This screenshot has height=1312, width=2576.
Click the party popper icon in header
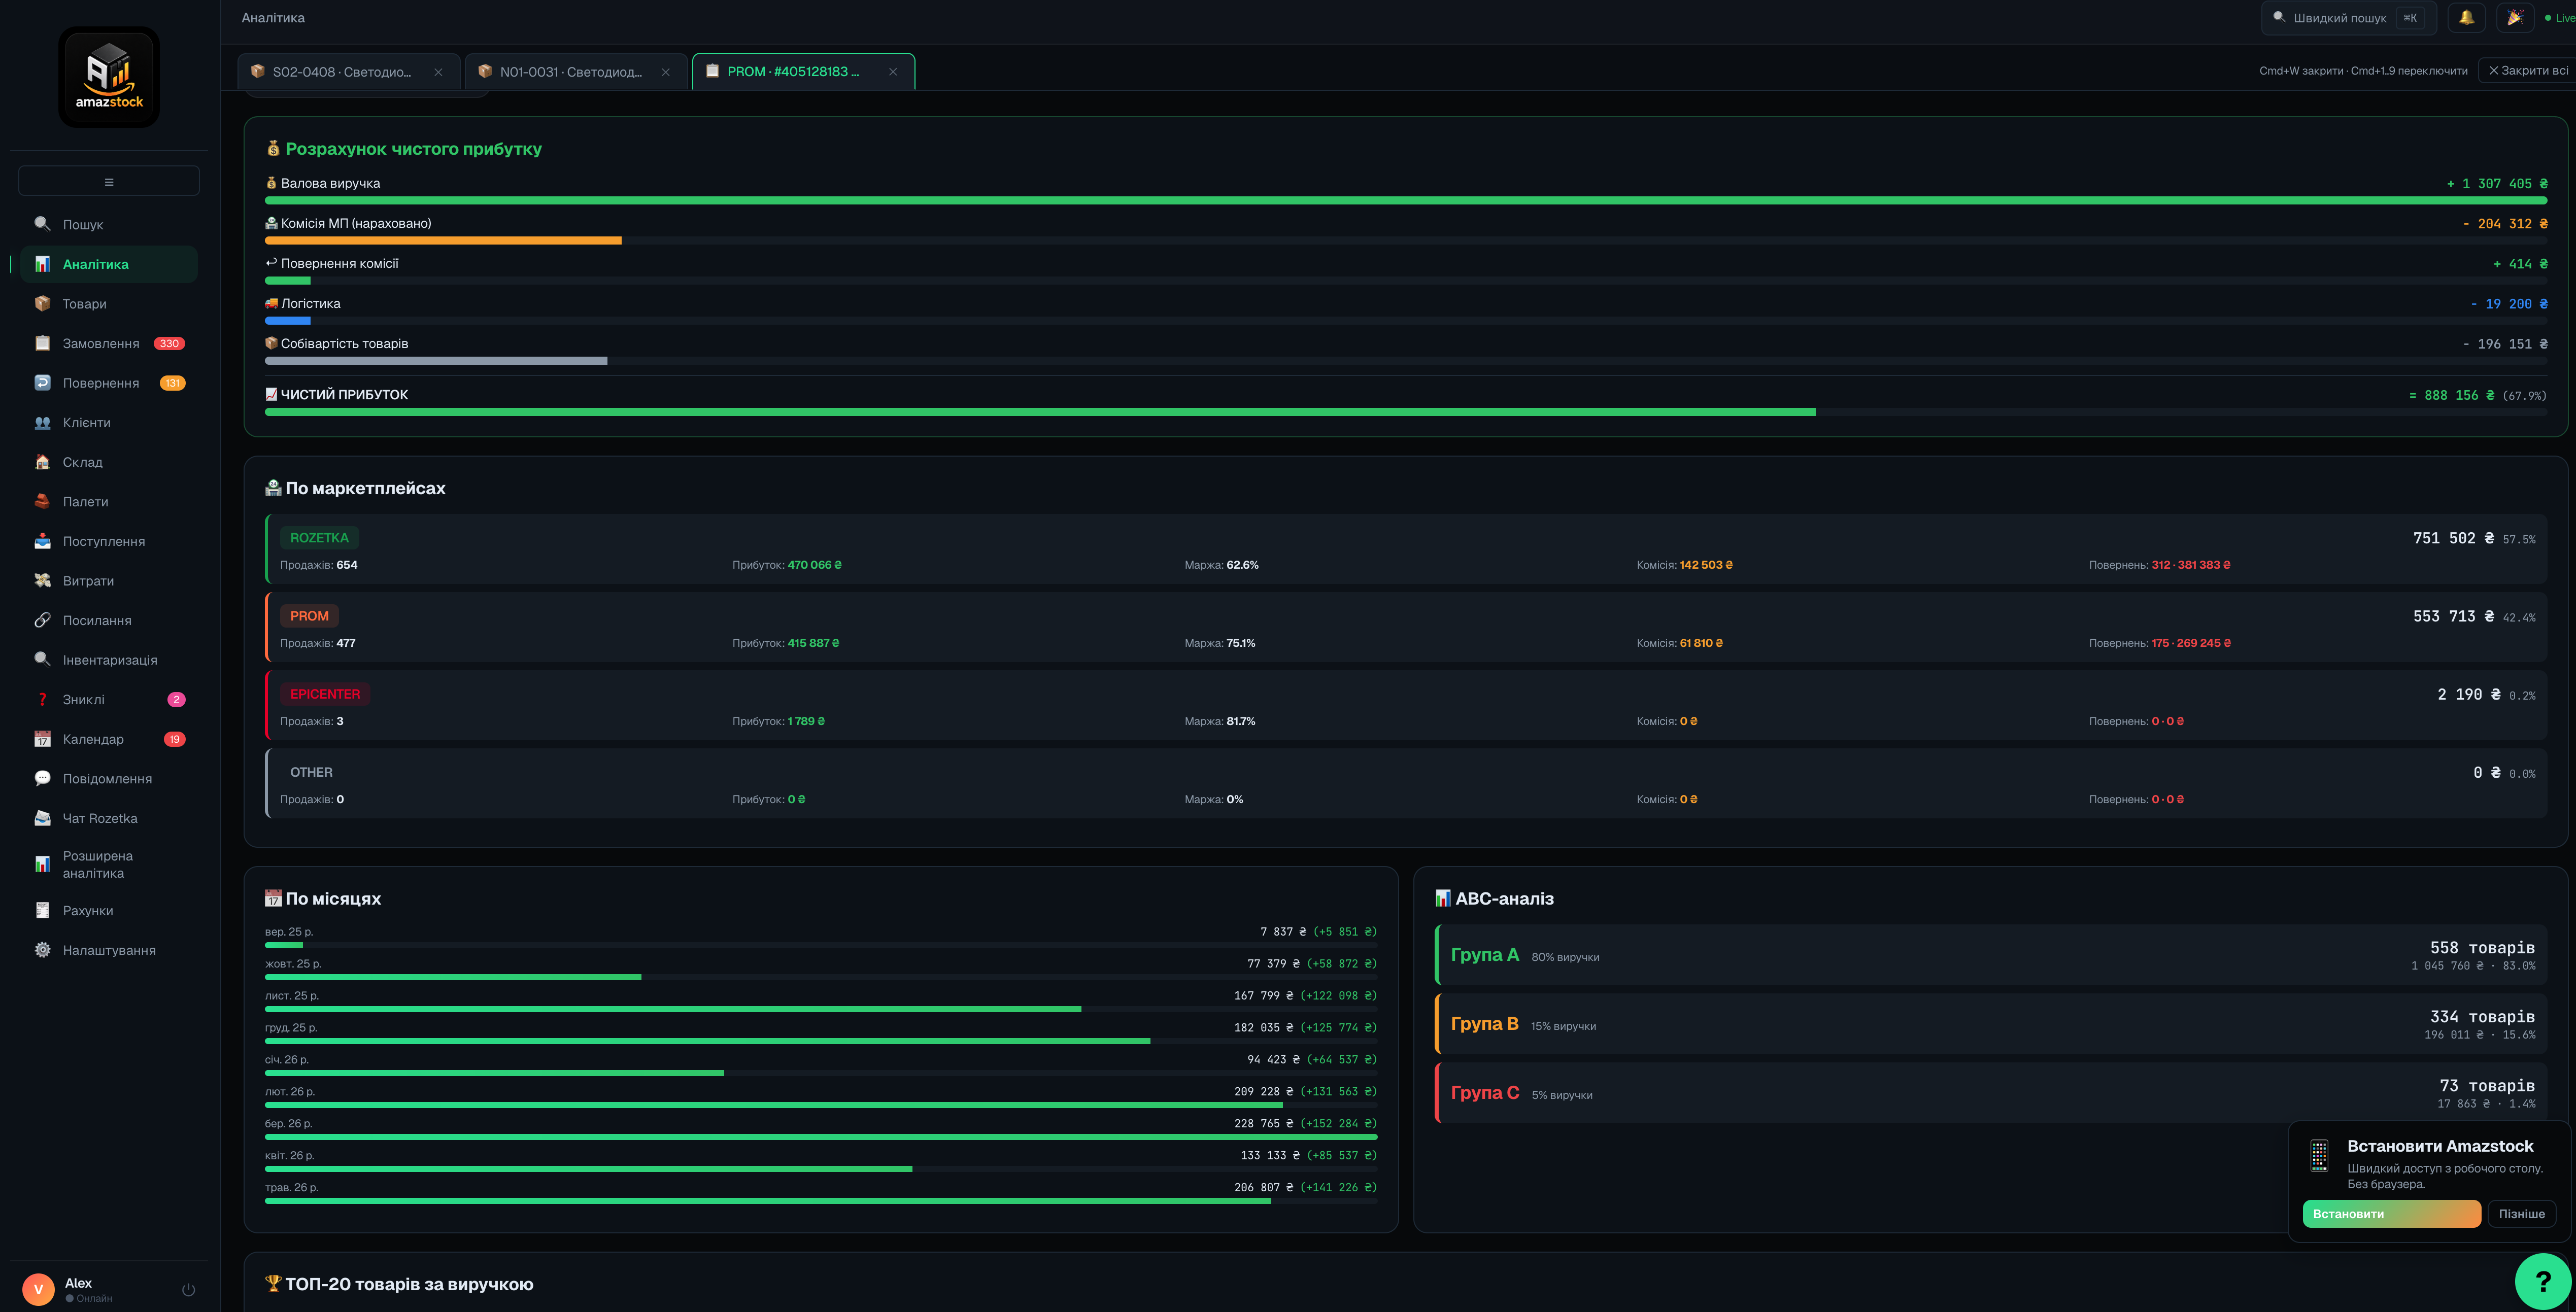2515,18
